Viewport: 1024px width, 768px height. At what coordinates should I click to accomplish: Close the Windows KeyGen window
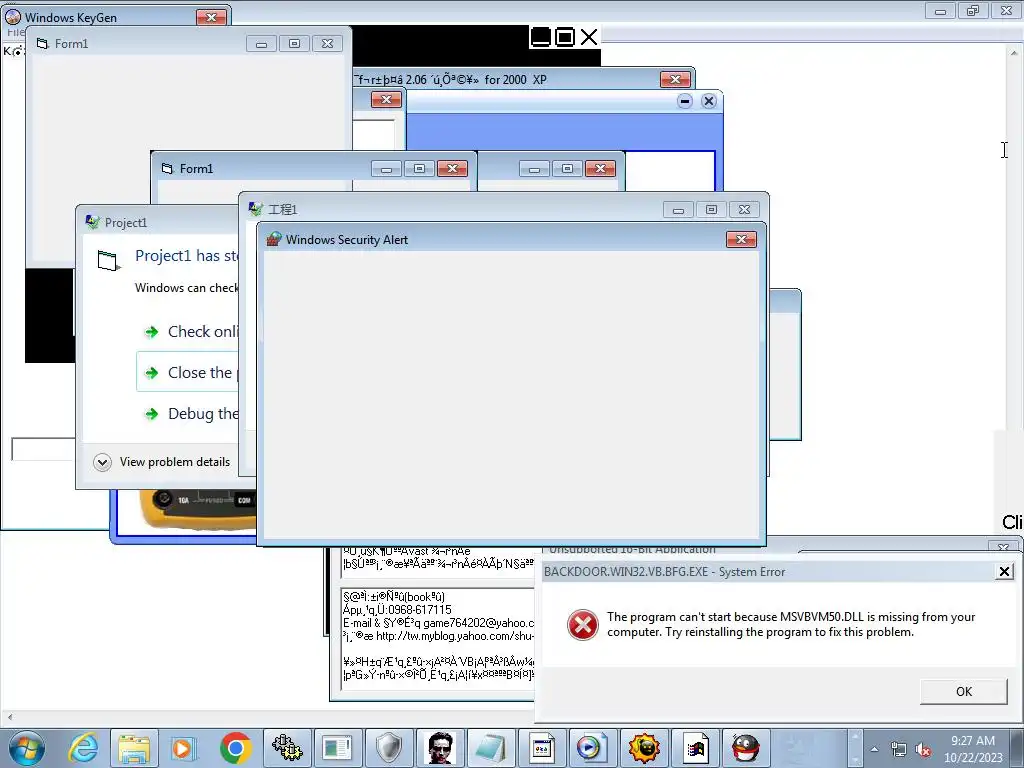click(211, 18)
